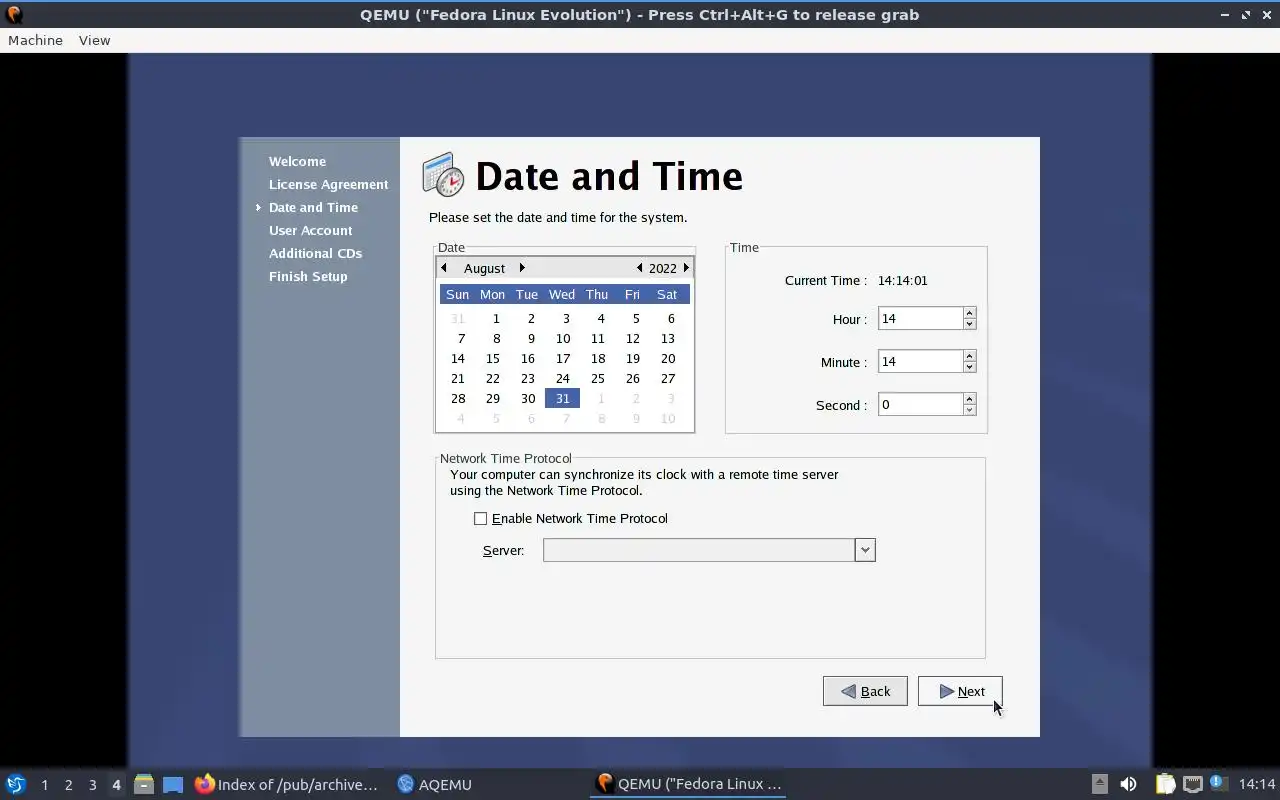Select August 30 in the calendar
1280x800 pixels.
[528, 398]
